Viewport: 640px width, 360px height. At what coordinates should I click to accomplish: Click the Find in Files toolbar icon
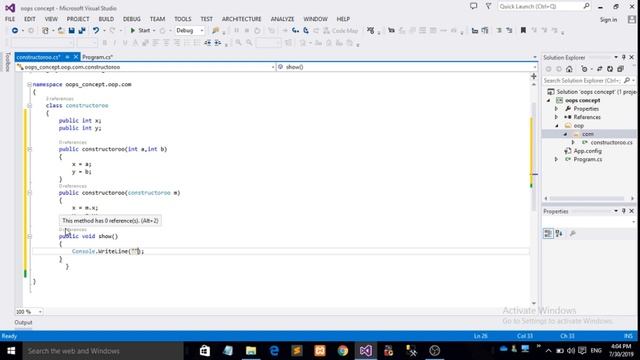point(215,31)
